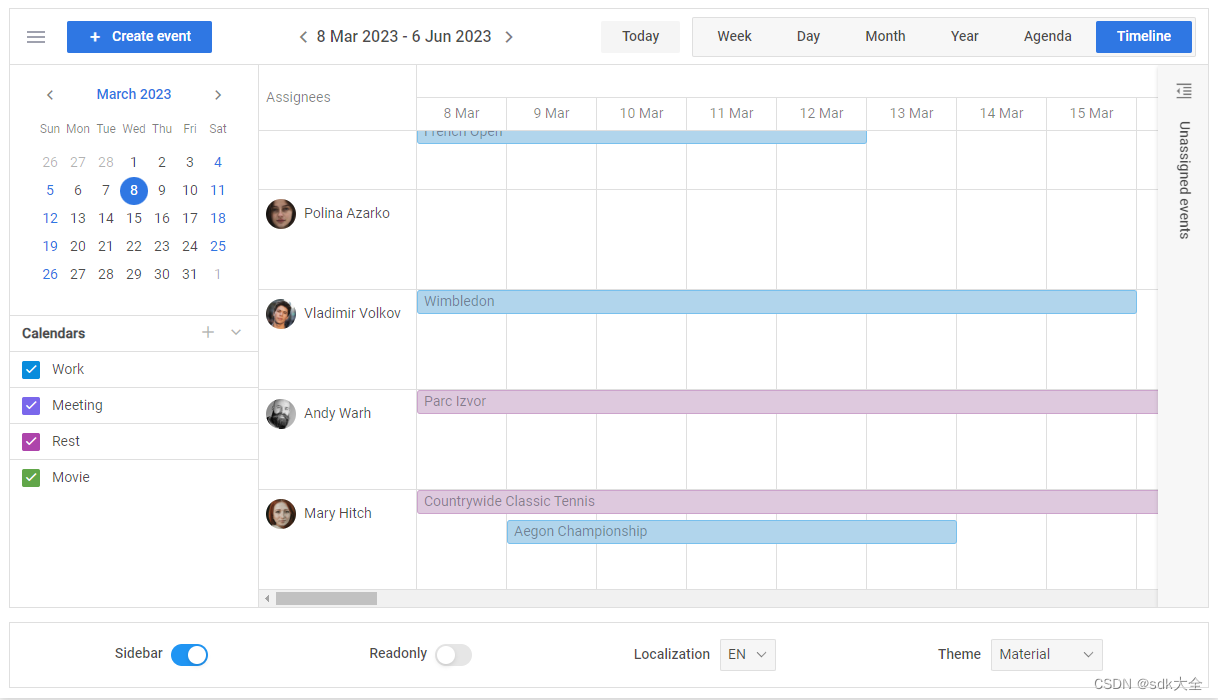Screen dimensions: 1218x700
Task: Click the Polina Azarko name
Action: (x=347, y=214)
